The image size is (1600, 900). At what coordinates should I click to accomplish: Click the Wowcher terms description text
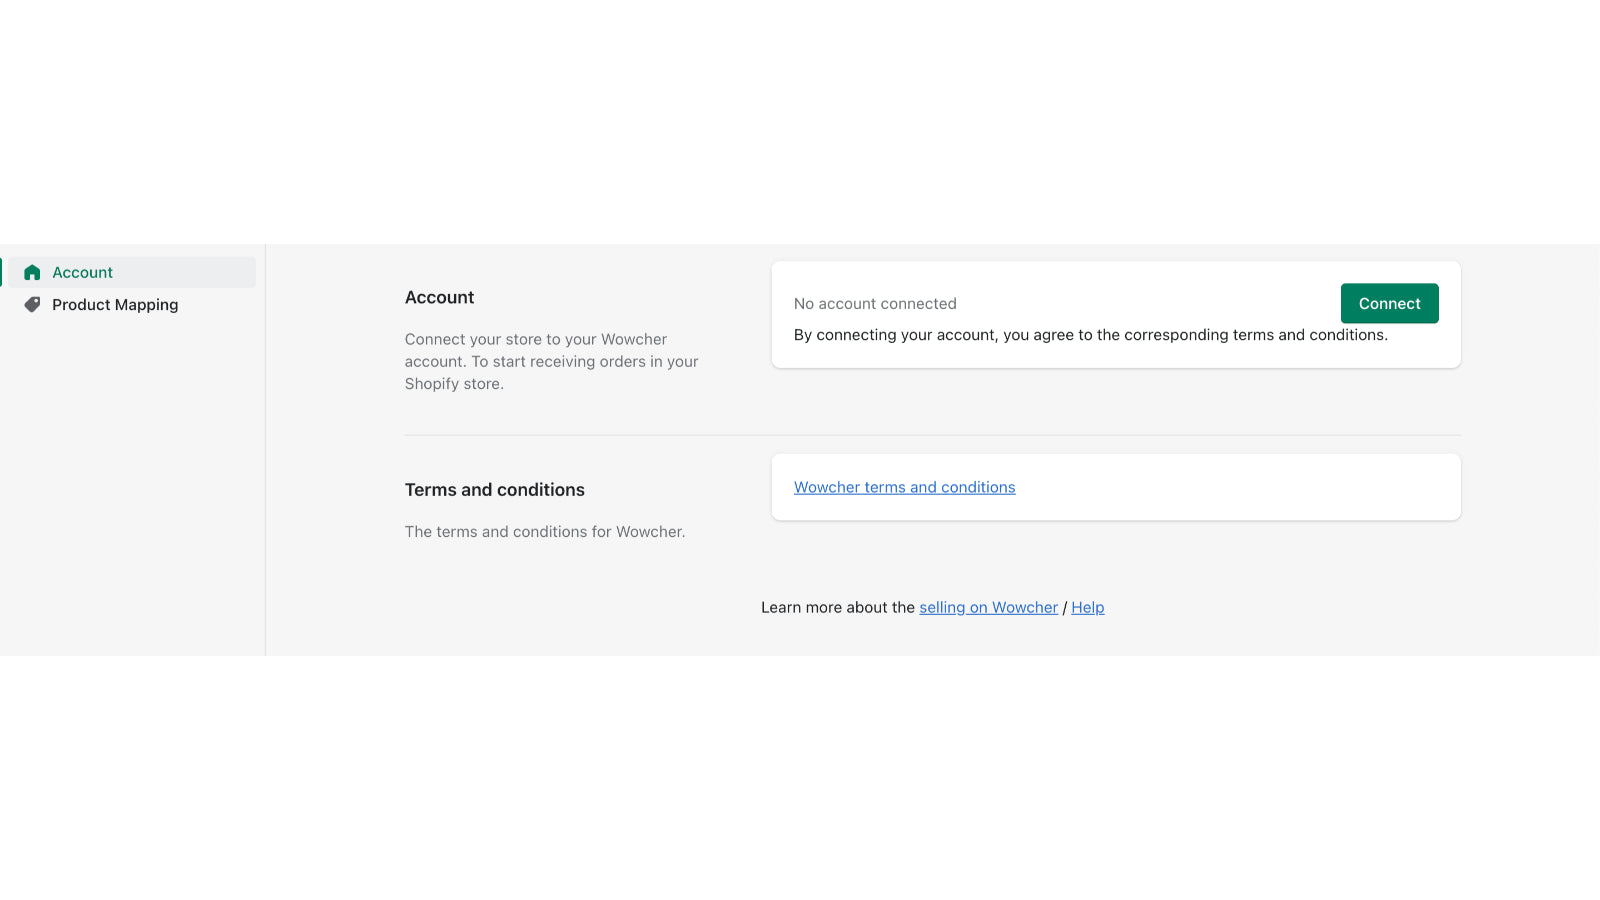click(x=544, y=531)
